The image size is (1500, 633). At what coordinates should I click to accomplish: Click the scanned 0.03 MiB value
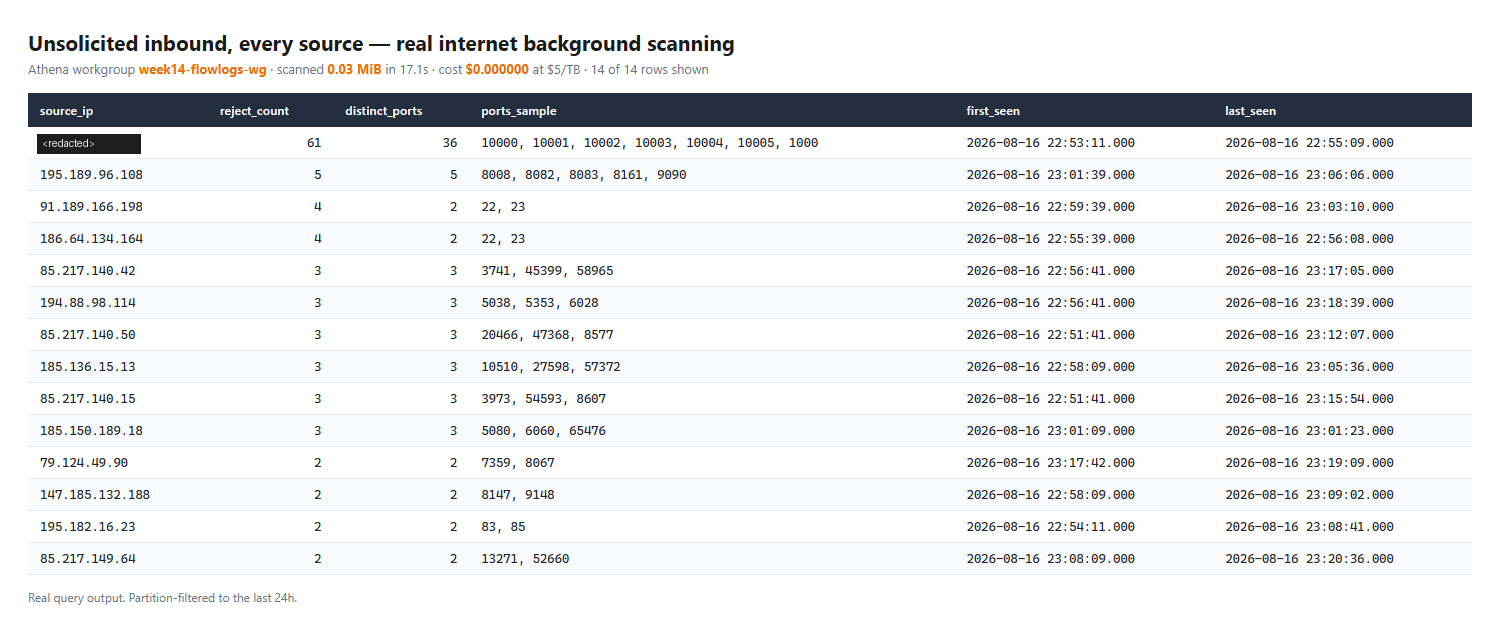pos(355,70)
